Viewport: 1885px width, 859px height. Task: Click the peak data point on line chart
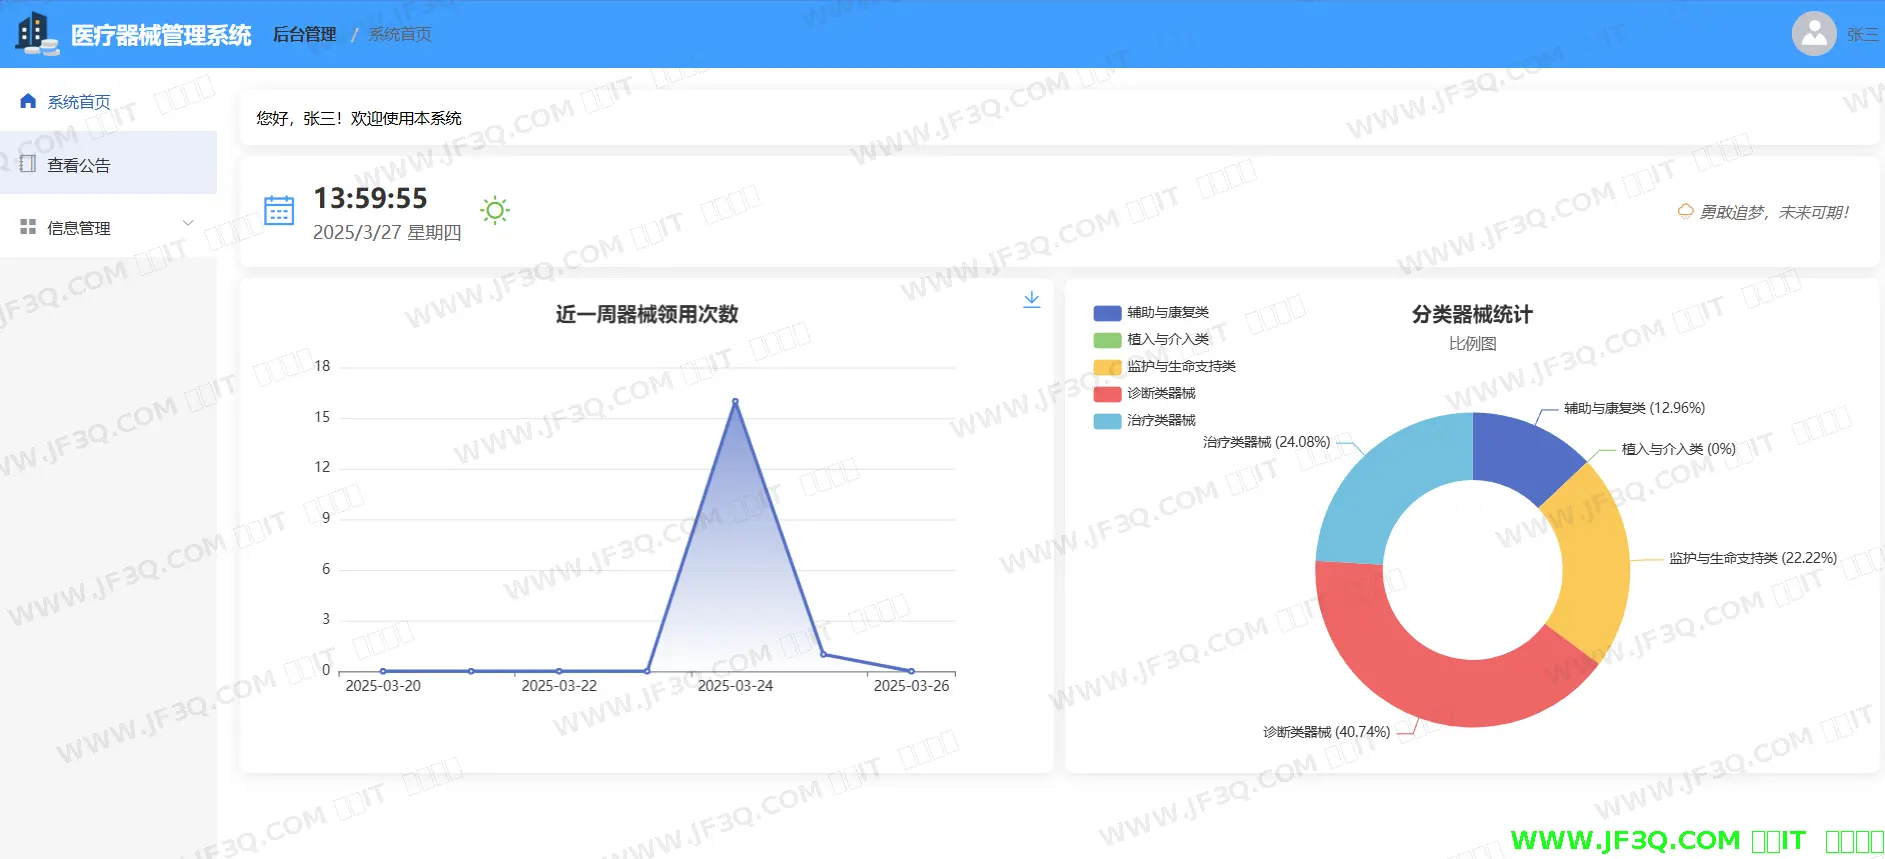pyautogui.click(x=735, y=402)
